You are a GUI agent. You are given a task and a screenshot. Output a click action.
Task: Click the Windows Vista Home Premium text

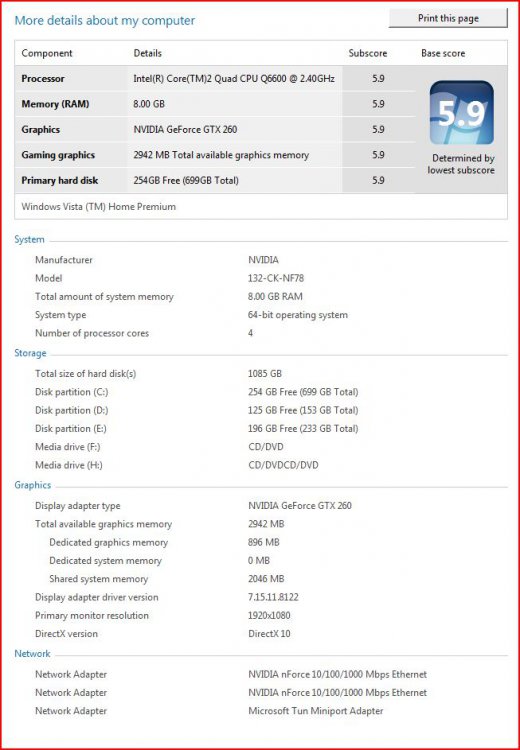[x=99, y=207]
